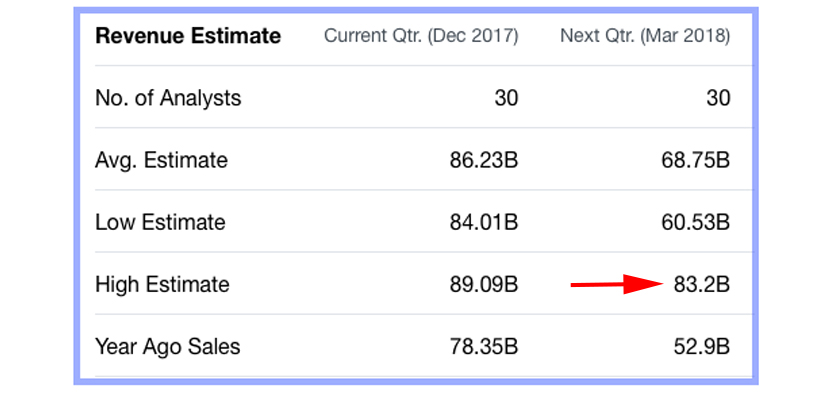Select the Year Ago Sales row label
The width and height of the screenshot is (839, 400).
click(167, 347)
